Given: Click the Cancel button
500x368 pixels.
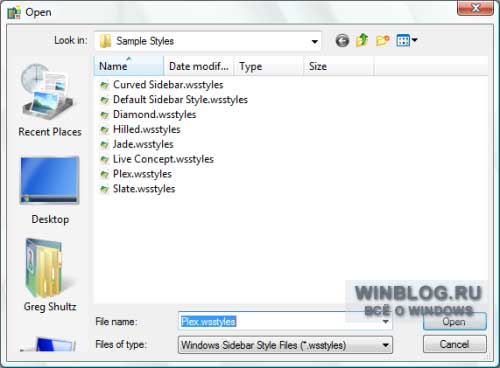Looking at the screenshot, I should [455, 344].
